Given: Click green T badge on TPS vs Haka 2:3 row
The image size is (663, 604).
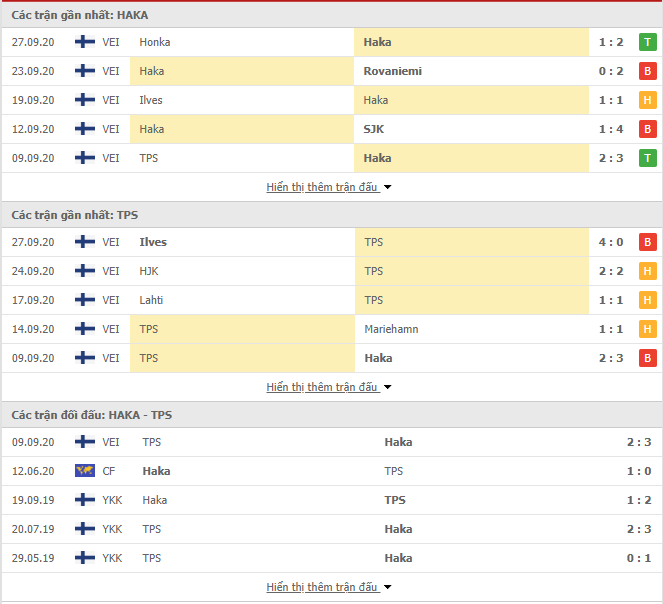Looking at the screenshot, I should pos(647,158).
